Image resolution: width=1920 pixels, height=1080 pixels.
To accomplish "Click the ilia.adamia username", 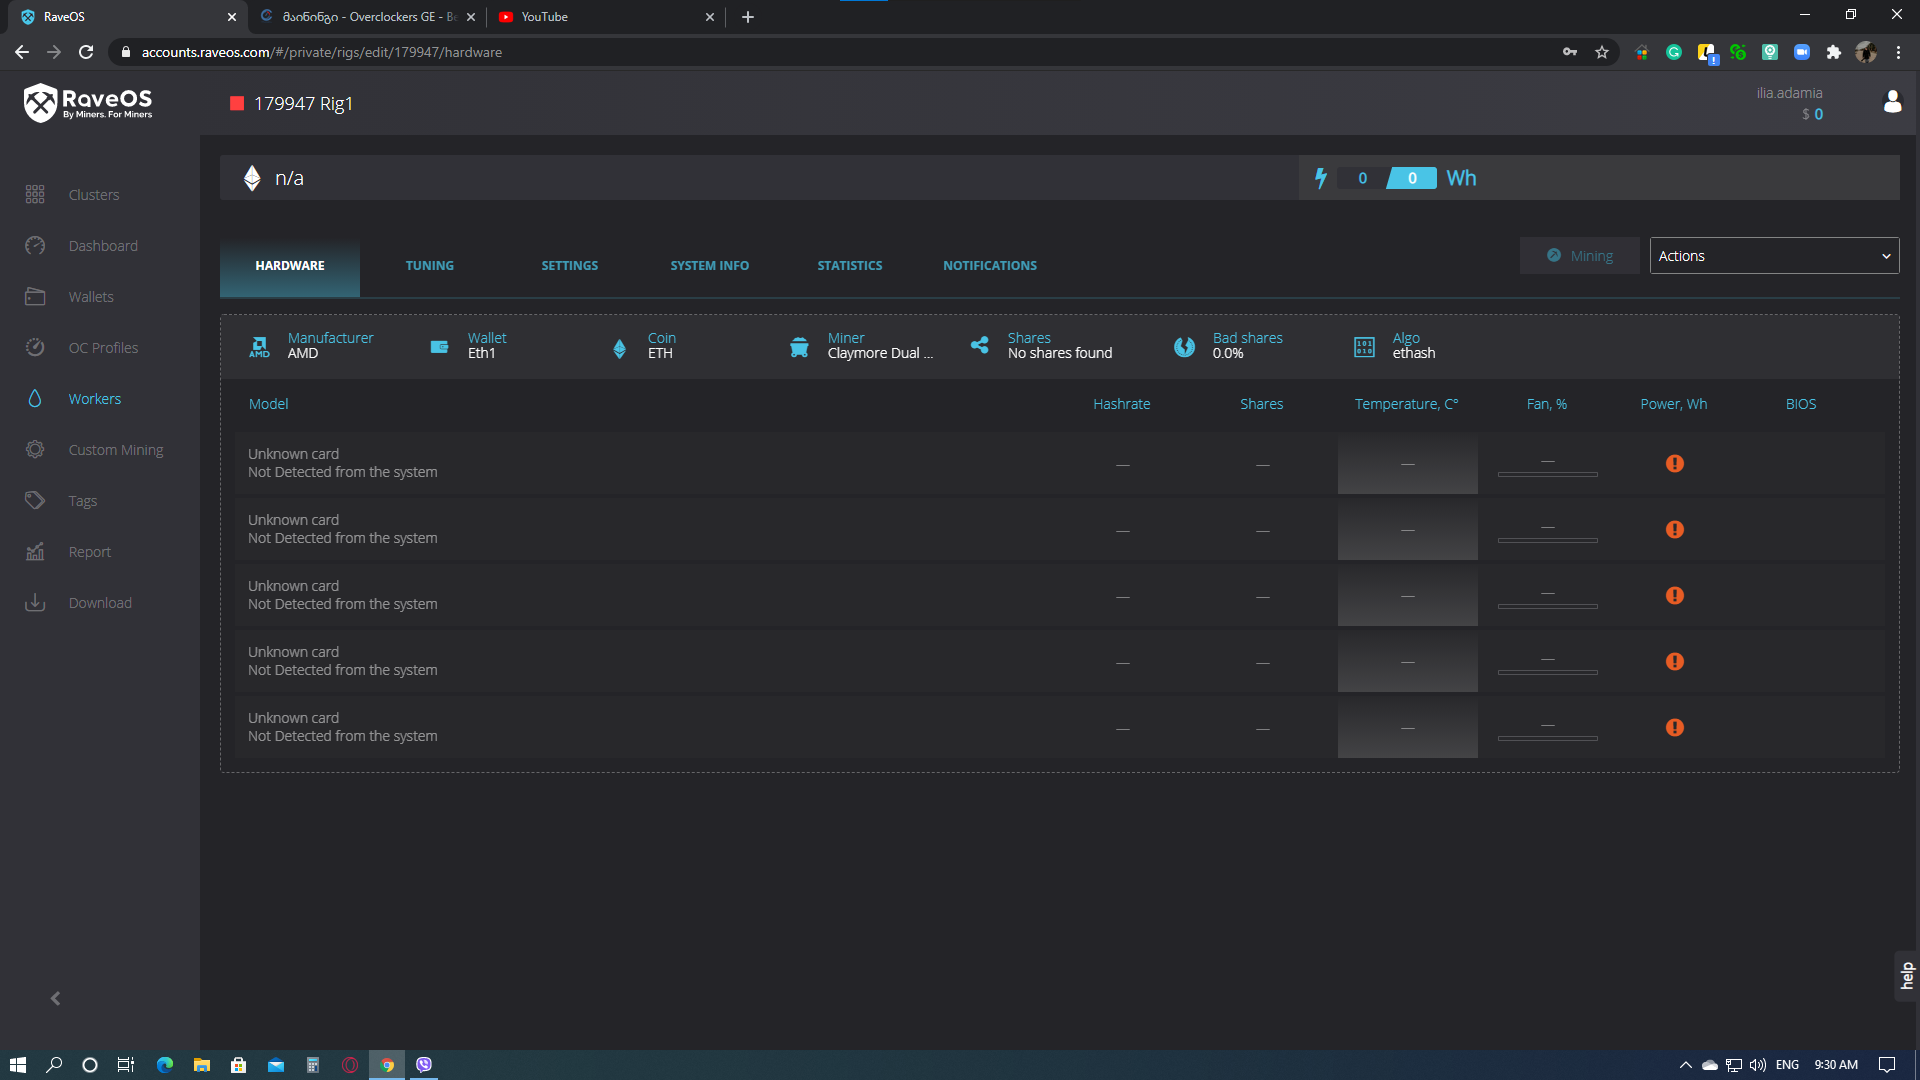I will pyautogui.click(x=1789, y=93).
